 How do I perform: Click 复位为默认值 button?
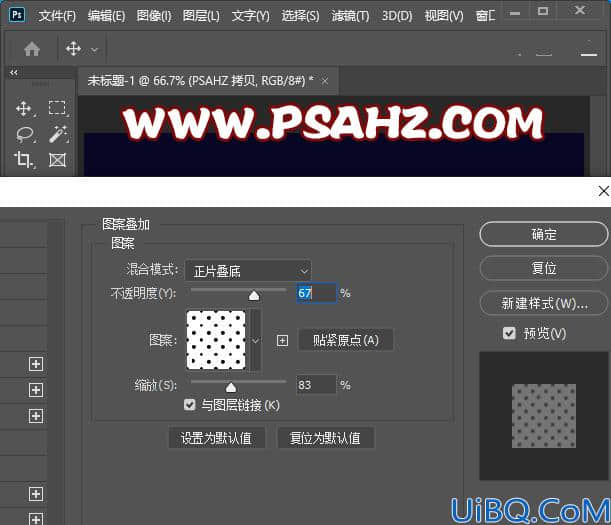pyautogui.click(x=325, y=438)
